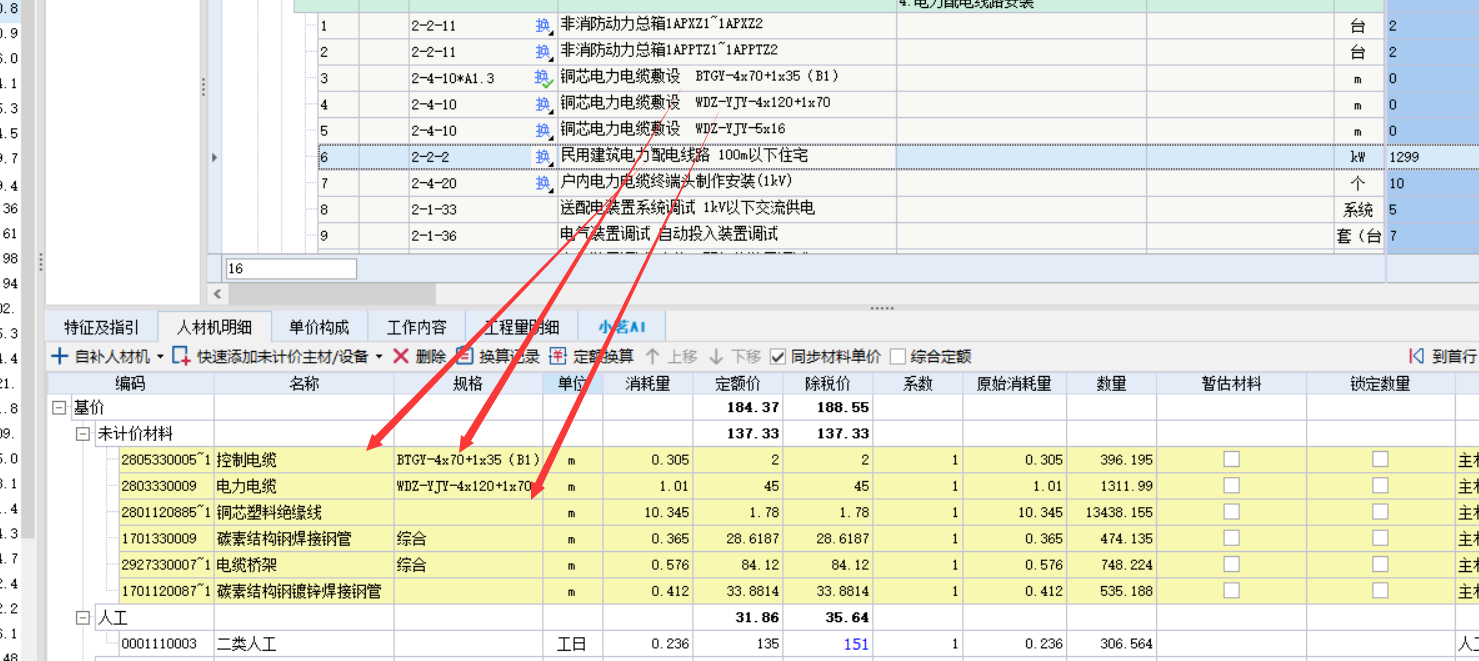Screen dimensions: 1479x661
Task: Click 碳素结构钢镀锌焊接钢管 name cell
Action: pos(304,590)
